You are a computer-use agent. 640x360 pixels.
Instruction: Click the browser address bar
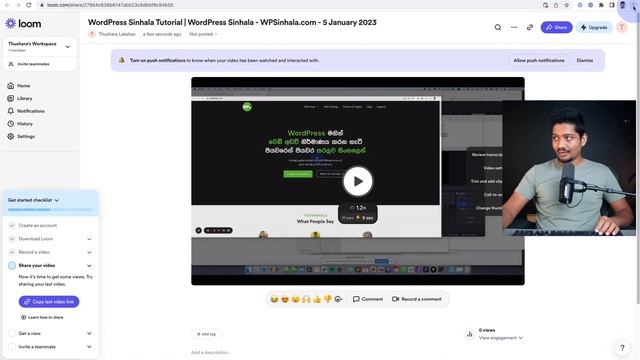coord(286,5)
